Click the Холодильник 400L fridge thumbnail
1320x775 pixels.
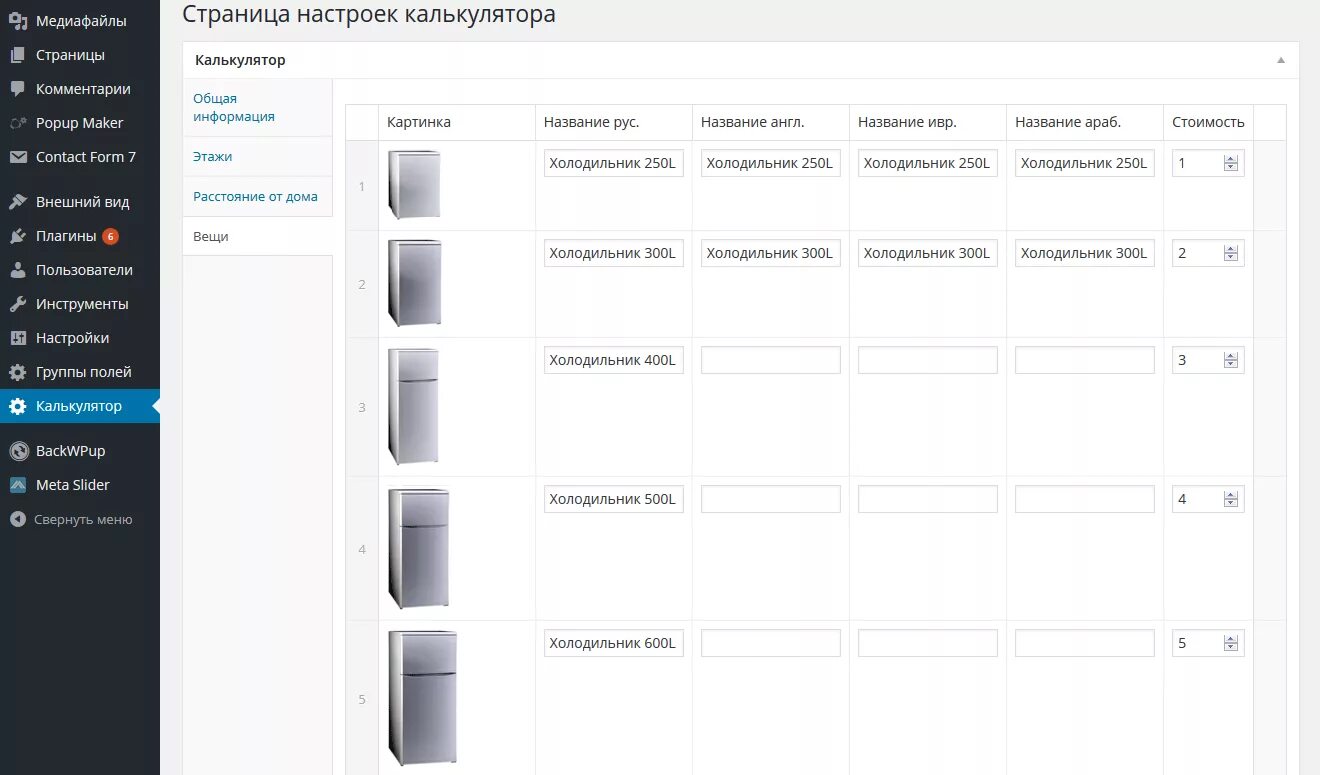click(414, 406)
